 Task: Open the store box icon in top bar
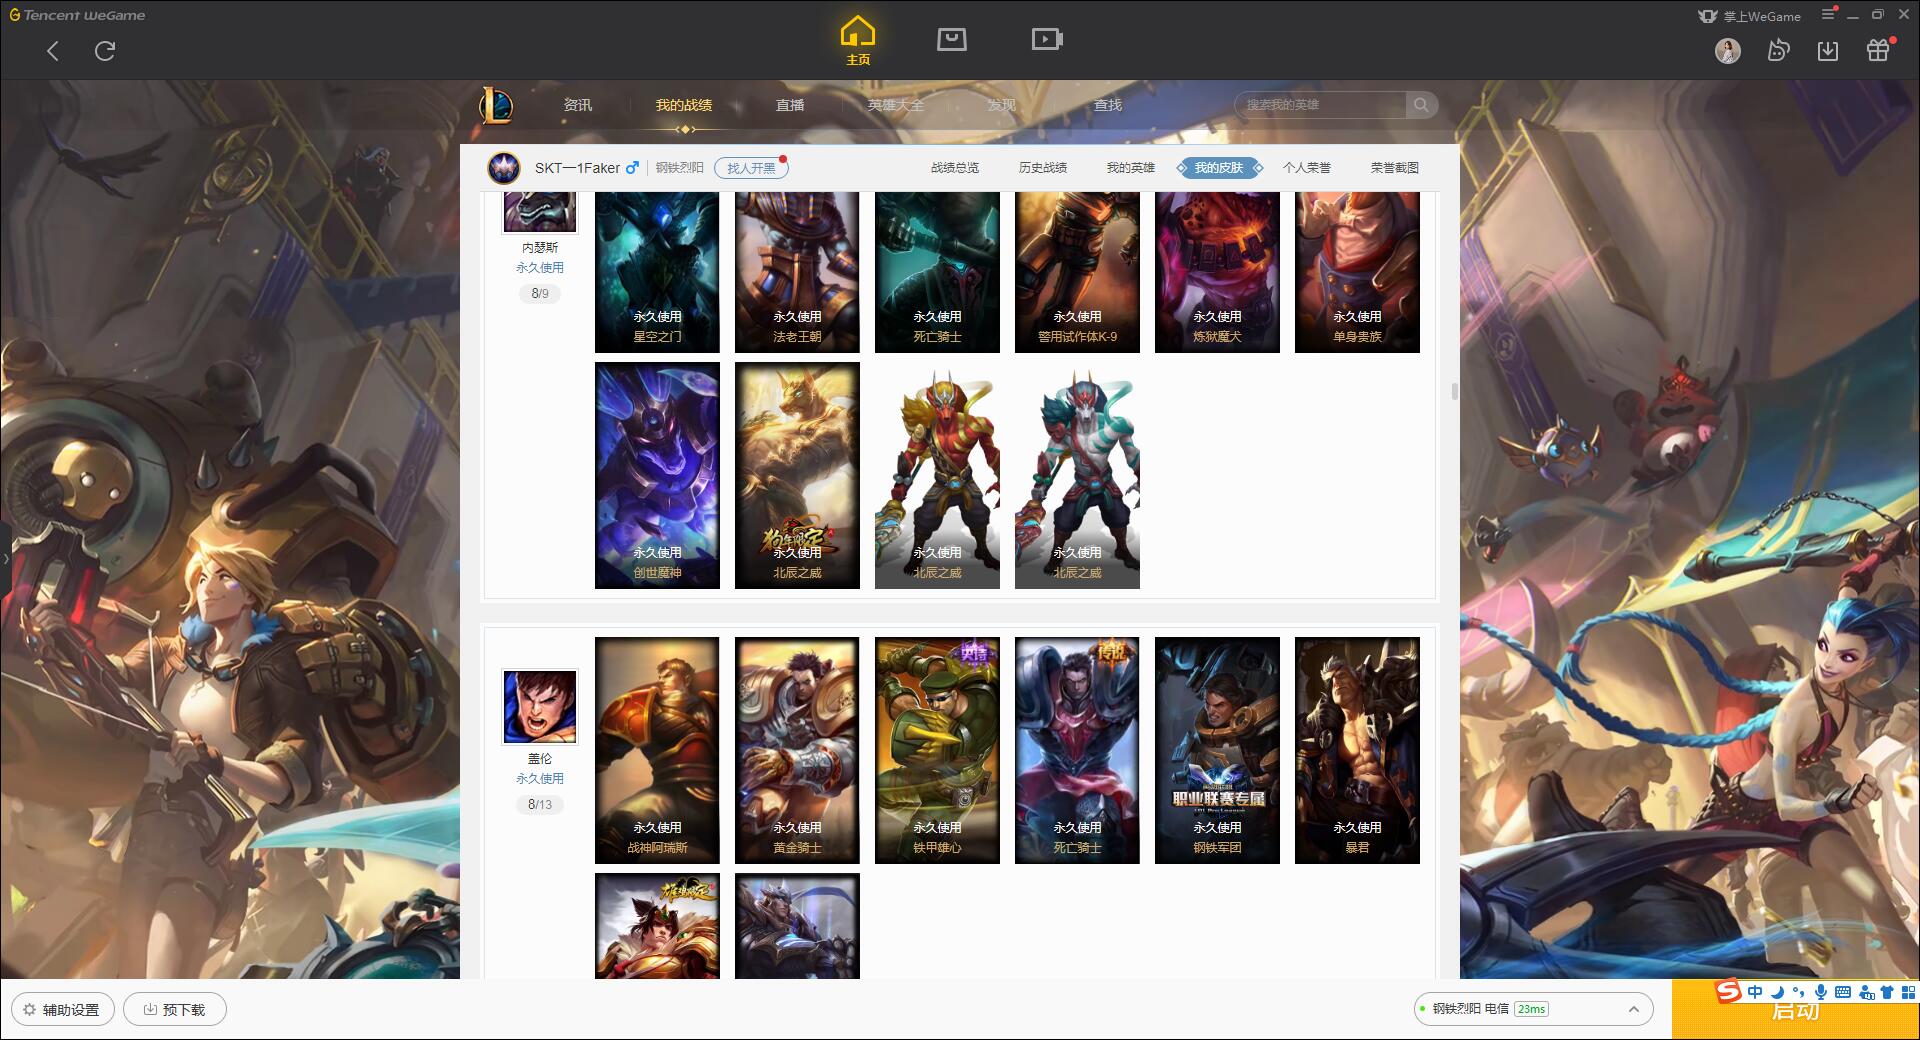click(x=952, y=39)
